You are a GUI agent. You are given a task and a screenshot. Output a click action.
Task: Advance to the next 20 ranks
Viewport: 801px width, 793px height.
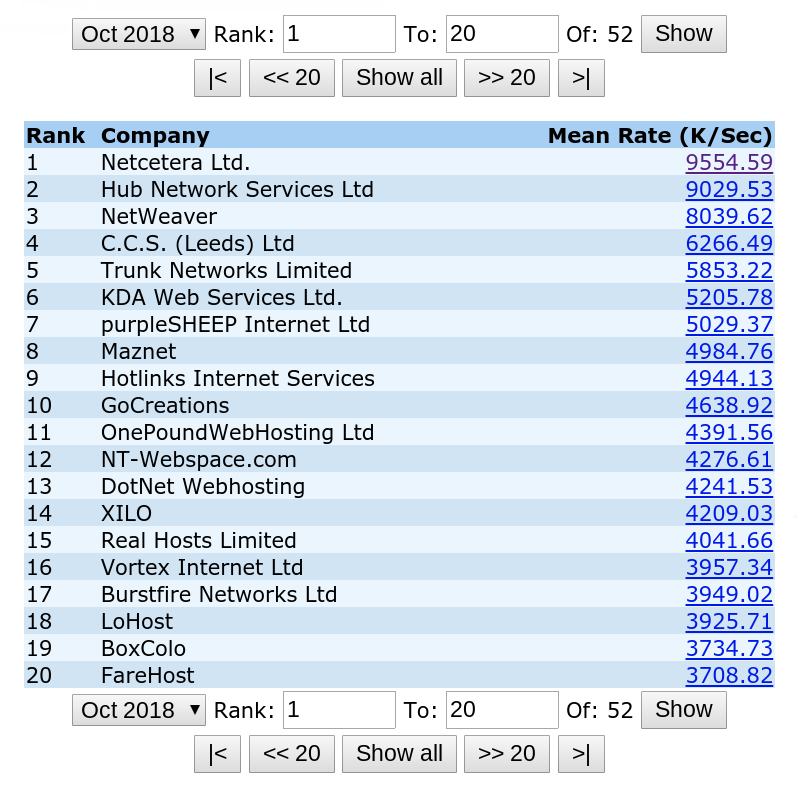coord(506,77)
